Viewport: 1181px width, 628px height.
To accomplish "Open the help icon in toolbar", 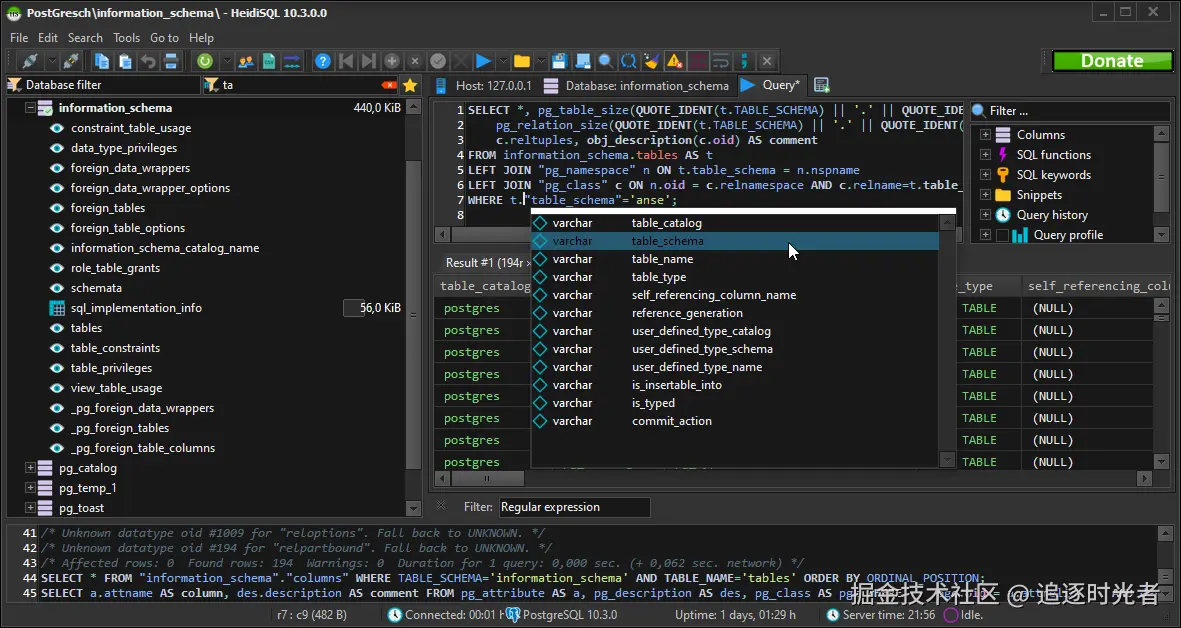I will coord(322,61).
